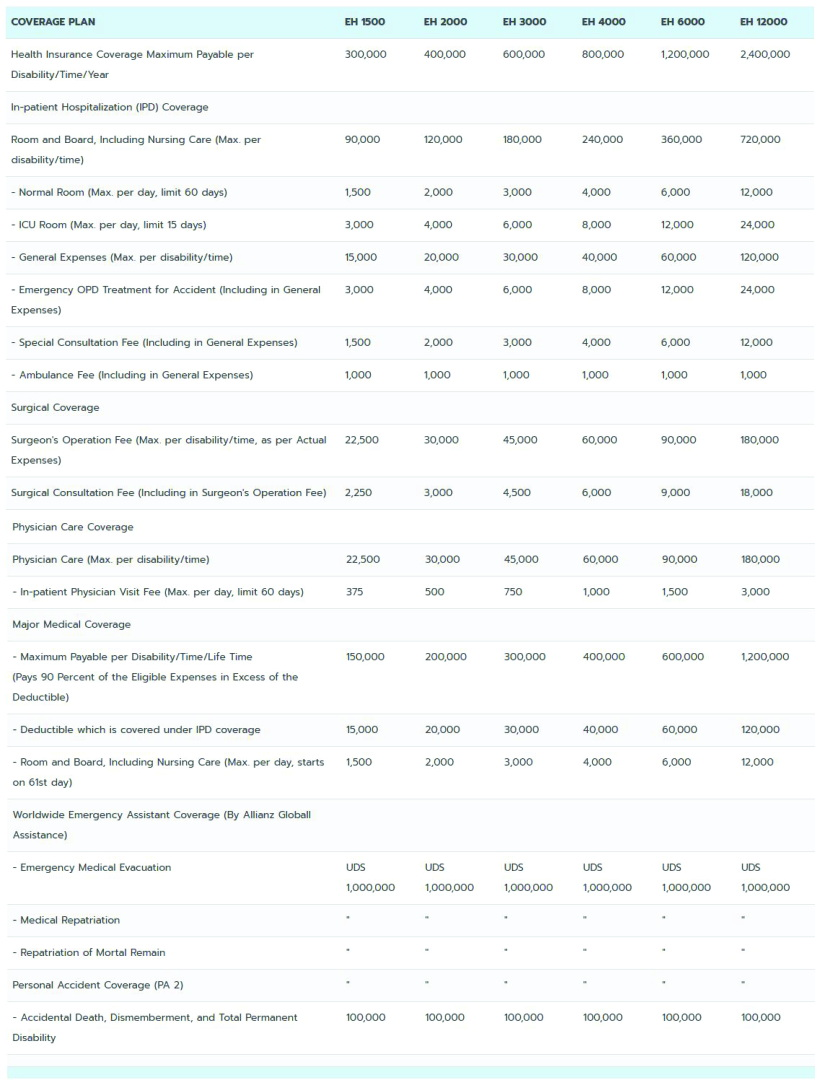Click the EH 6000 column header
Viewport: 822px width, 1080px height.
[x=681, y=22]
